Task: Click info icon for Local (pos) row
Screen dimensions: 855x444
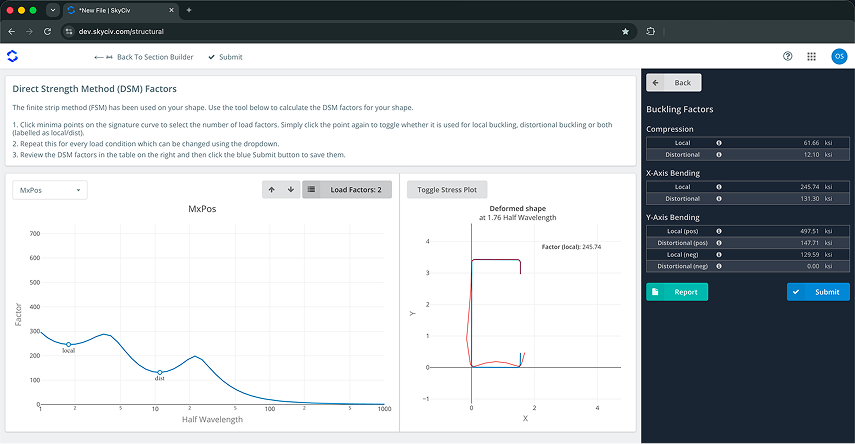Action: (x=719, y=231)
